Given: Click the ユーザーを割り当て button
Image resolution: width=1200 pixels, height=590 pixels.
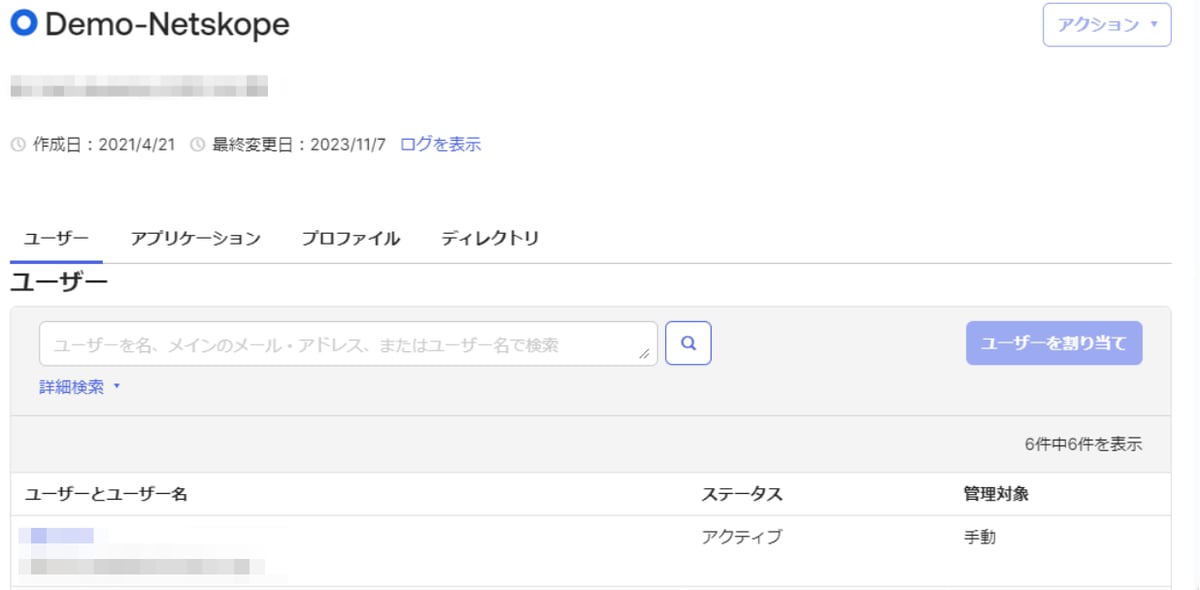Looking at the screenshot, I should pos(1053,342).
